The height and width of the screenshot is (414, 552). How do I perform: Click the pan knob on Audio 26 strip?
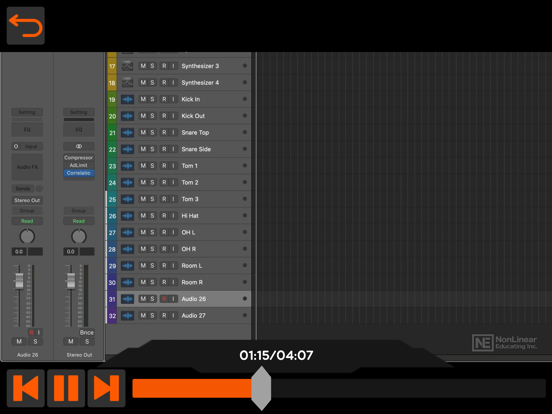[27, 236]
